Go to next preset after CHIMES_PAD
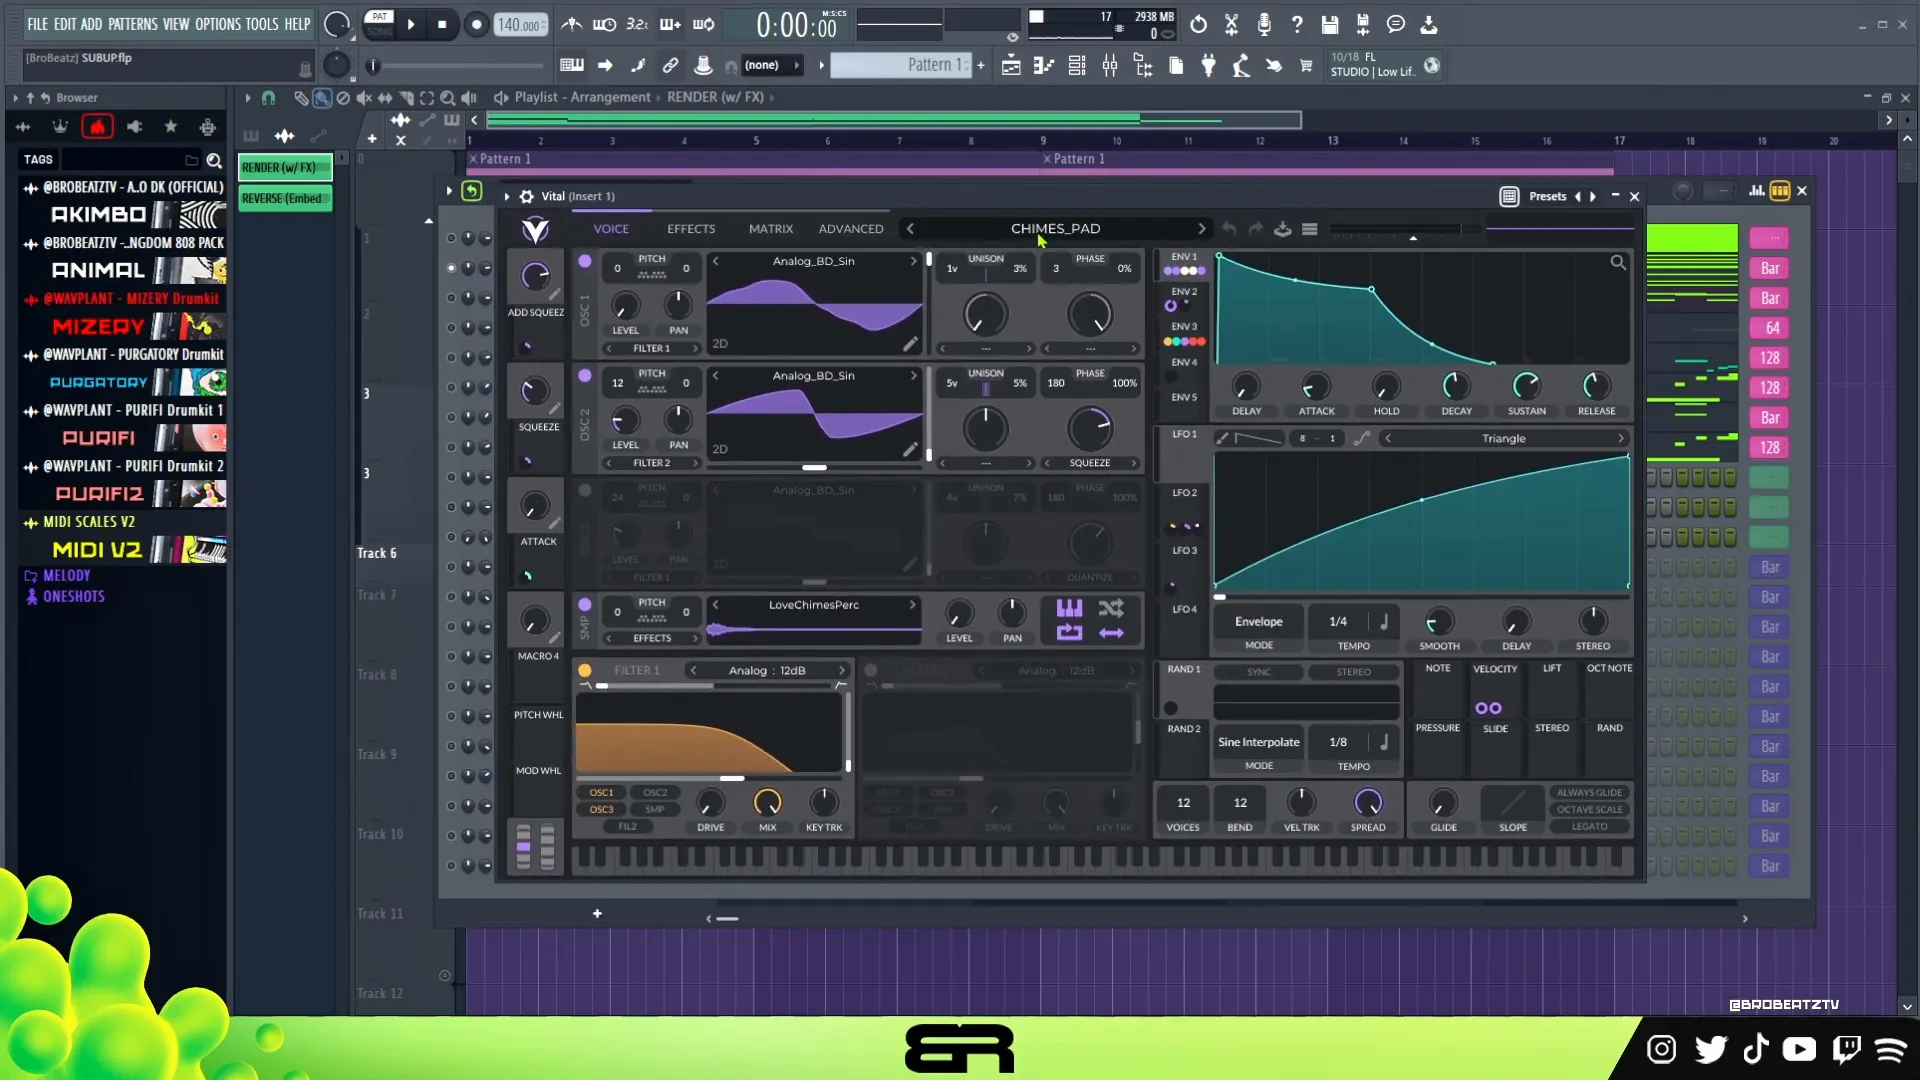The width and height of the screenshot is (1920, 1080). 1201,229
